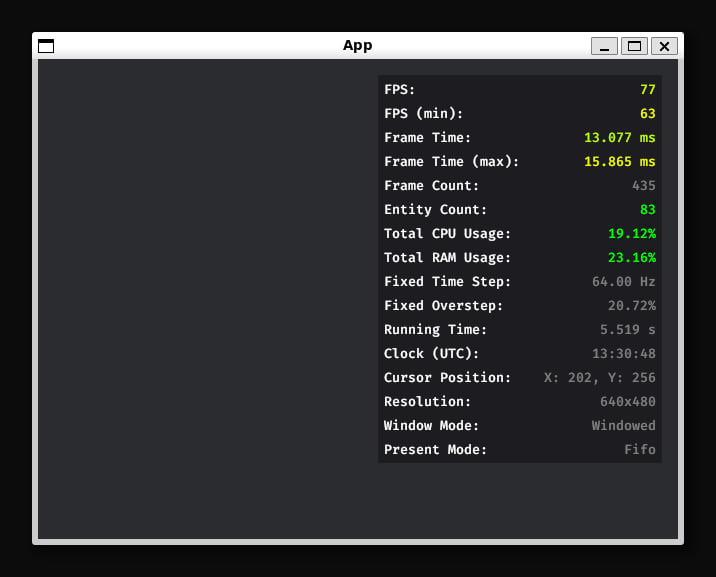Close the App window

(x=664, y=46)
